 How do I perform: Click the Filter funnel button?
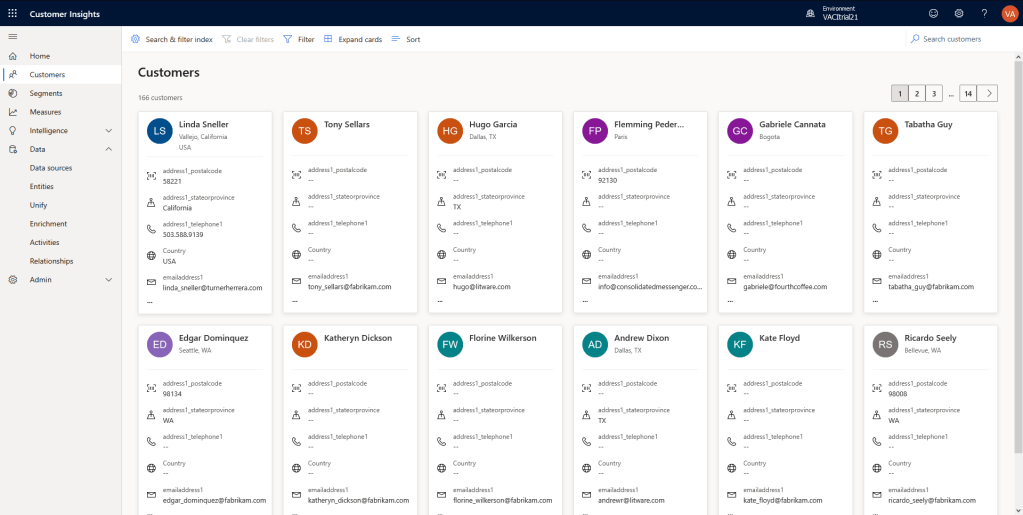point(299,39)
